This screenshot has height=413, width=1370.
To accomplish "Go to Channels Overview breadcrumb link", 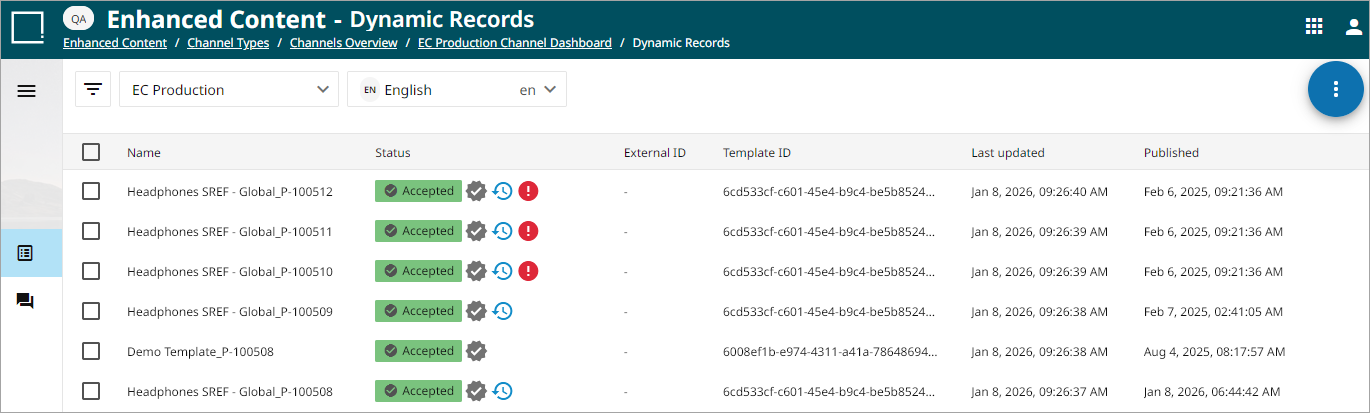I will (344, 43).
